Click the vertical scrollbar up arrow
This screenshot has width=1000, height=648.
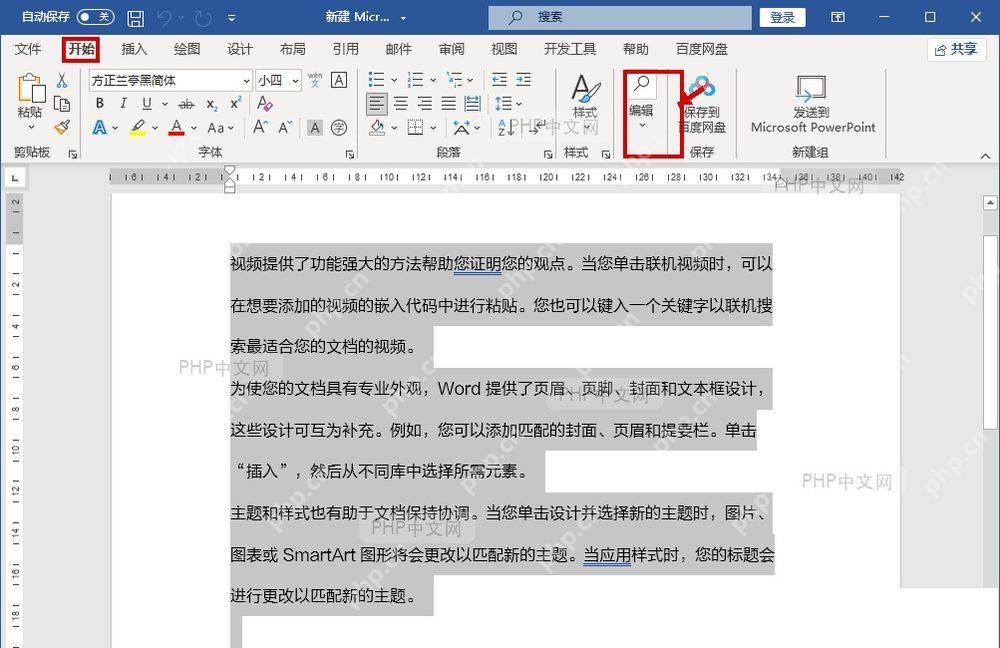coord(990,203)
